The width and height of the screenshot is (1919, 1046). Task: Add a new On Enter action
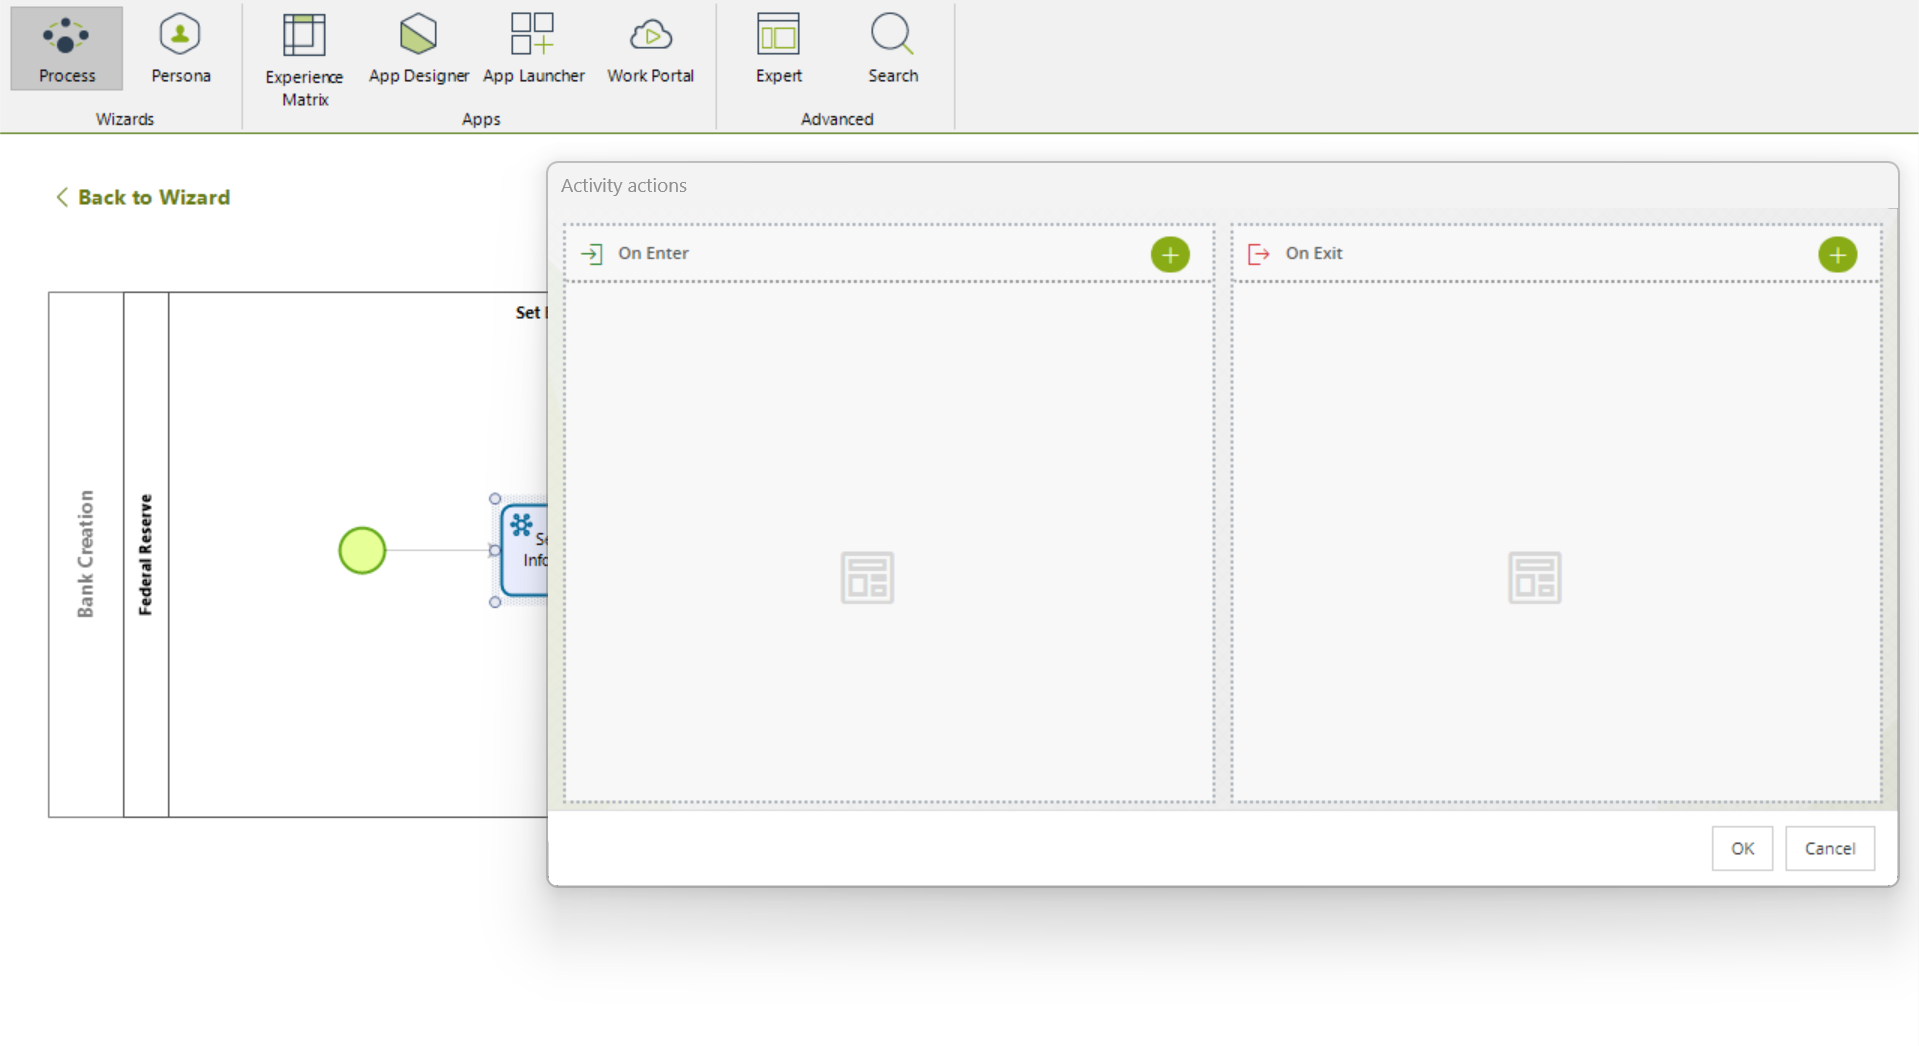click(x=1169, y=254)
